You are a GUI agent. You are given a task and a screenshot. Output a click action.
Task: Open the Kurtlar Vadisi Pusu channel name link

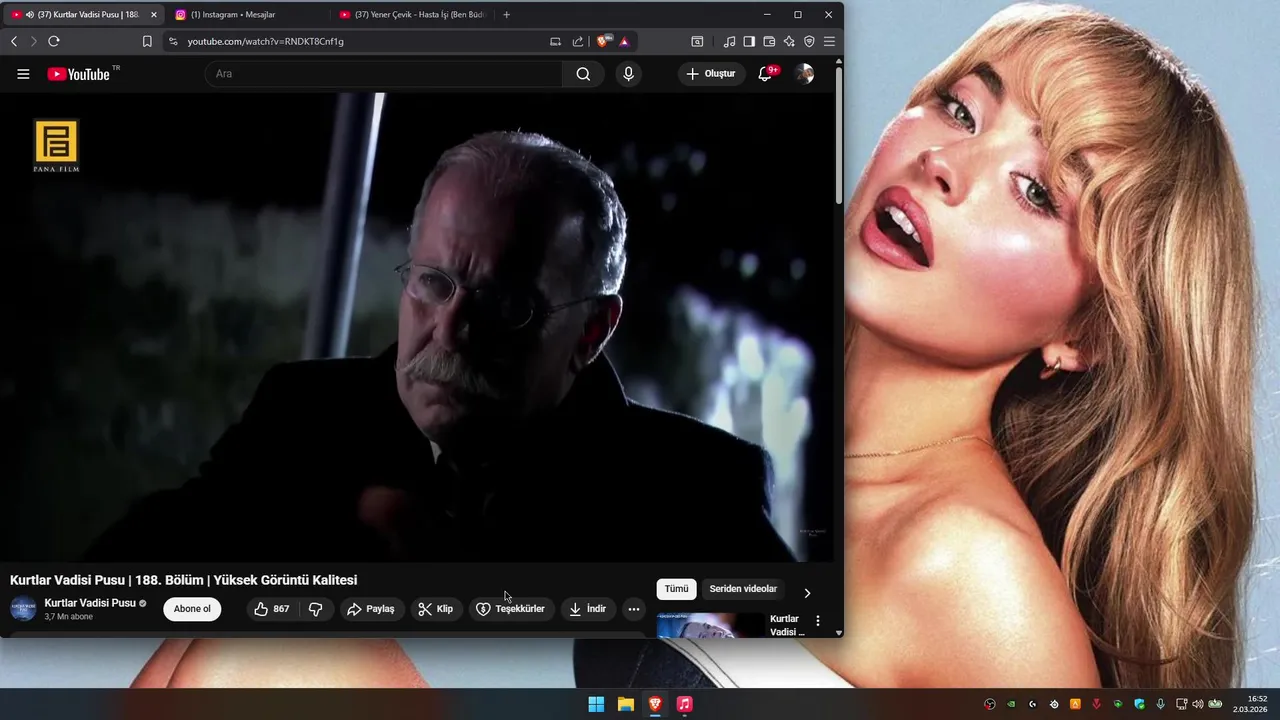pos(90,603)
